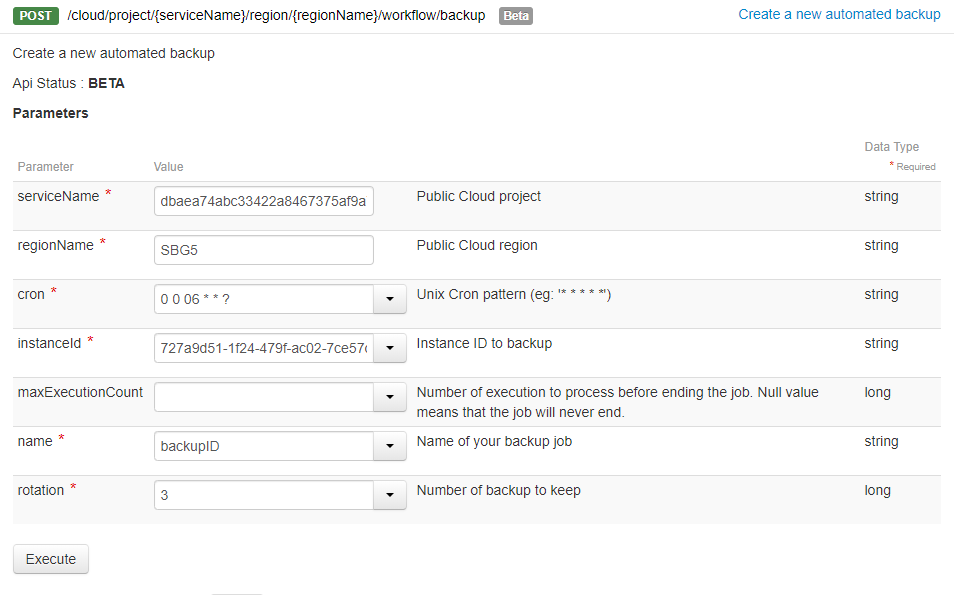
Task: Open the cron pattern dropdown arrow
Action: (x=389, y=299)
